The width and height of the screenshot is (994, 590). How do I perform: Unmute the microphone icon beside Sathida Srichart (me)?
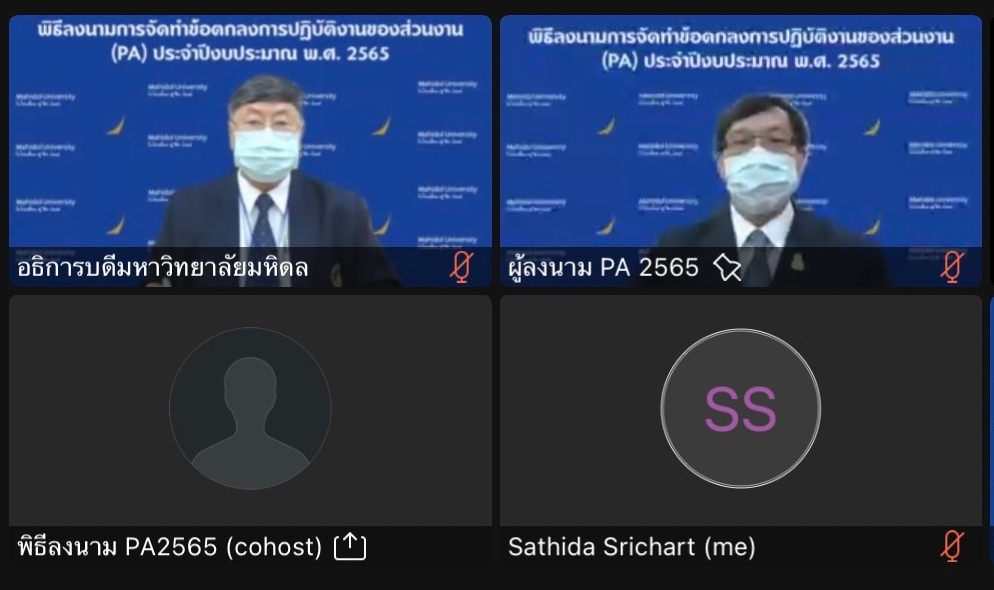[x=952, y=546]
